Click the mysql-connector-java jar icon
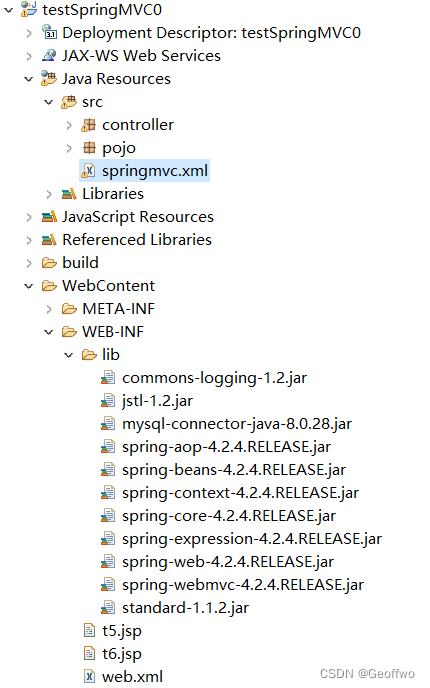This screenshot has width=430, height=688. (x=108, y=423)
